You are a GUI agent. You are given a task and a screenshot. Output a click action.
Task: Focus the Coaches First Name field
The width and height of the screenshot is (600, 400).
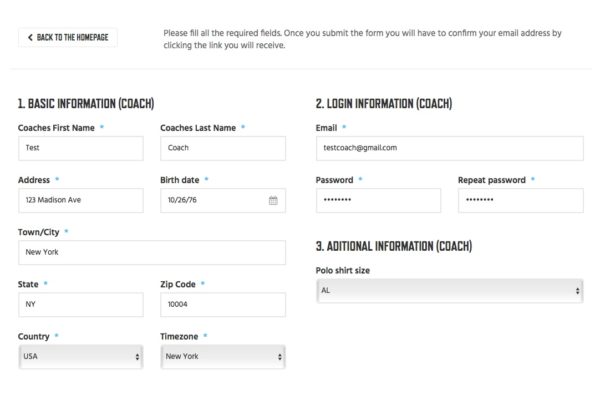tap(81, 148)
